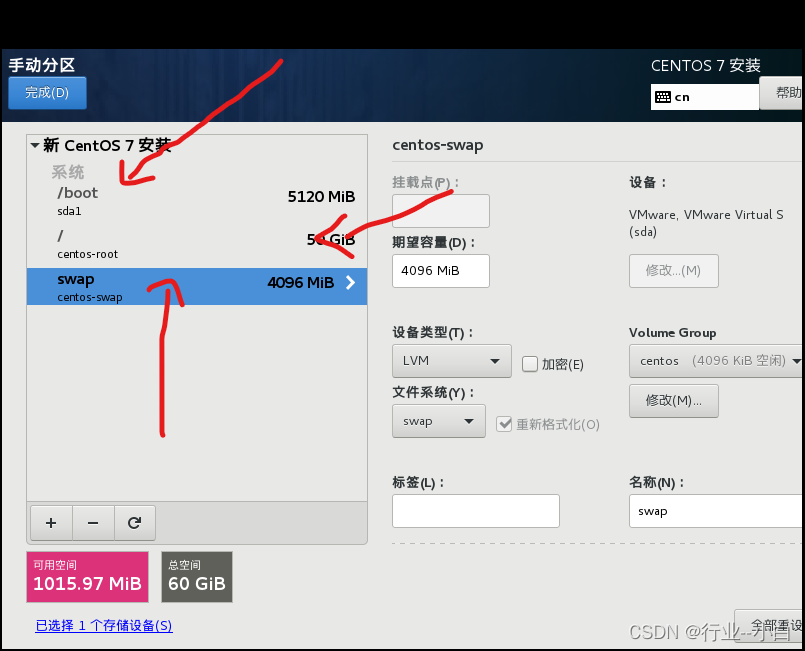Click the 可用空间 1015.97 MiB box
This screenshot has height=651, width=805.
coord(87,577)
